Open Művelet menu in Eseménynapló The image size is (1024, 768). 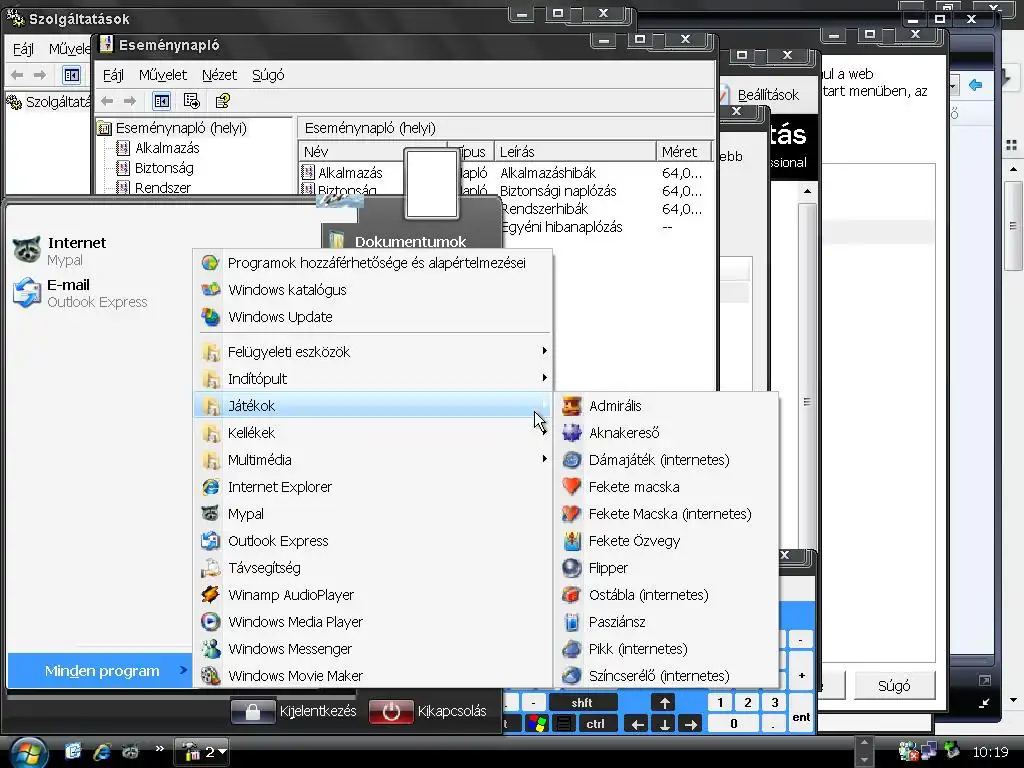163,75
